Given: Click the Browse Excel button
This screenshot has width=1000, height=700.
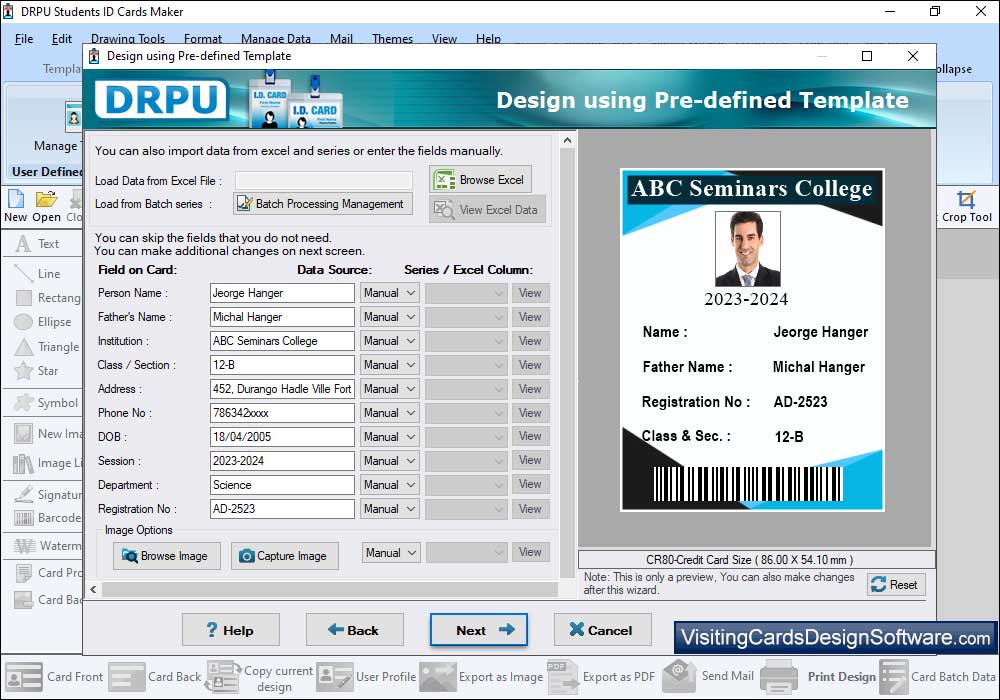Looking at the screenshot, I should [x=480, y=180].
